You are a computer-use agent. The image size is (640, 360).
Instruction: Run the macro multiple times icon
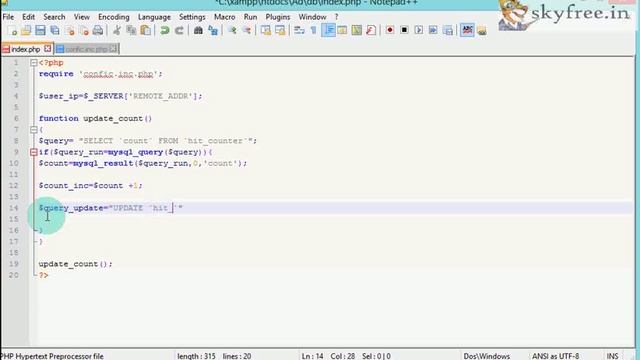(x=433, y=31)
